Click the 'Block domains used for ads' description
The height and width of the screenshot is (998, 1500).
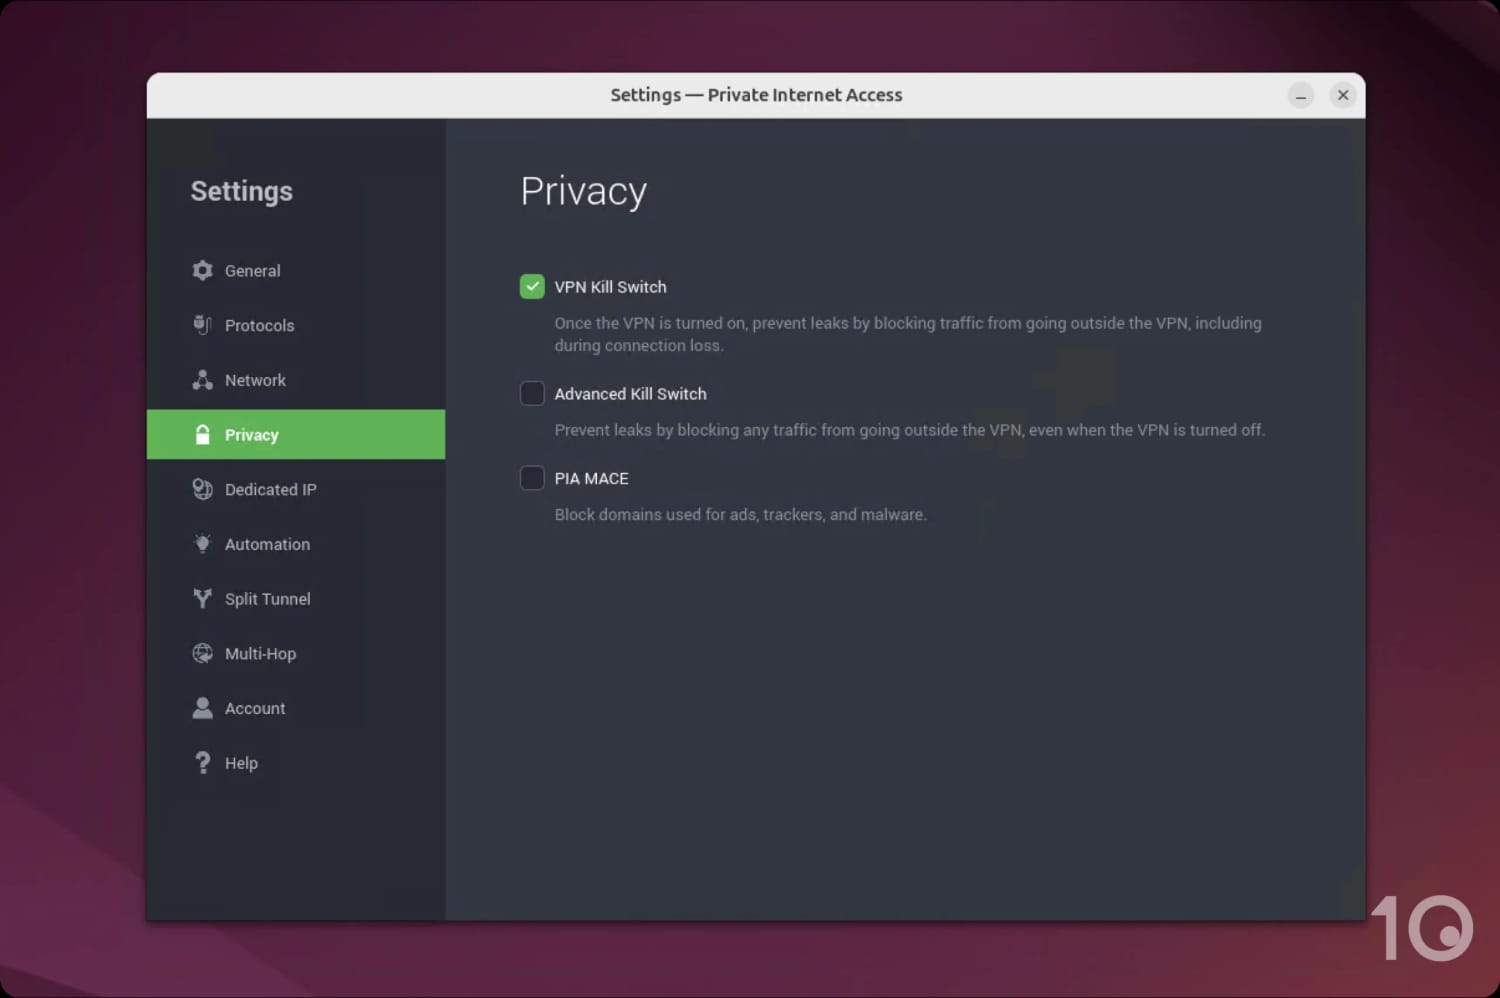point(740,515)
